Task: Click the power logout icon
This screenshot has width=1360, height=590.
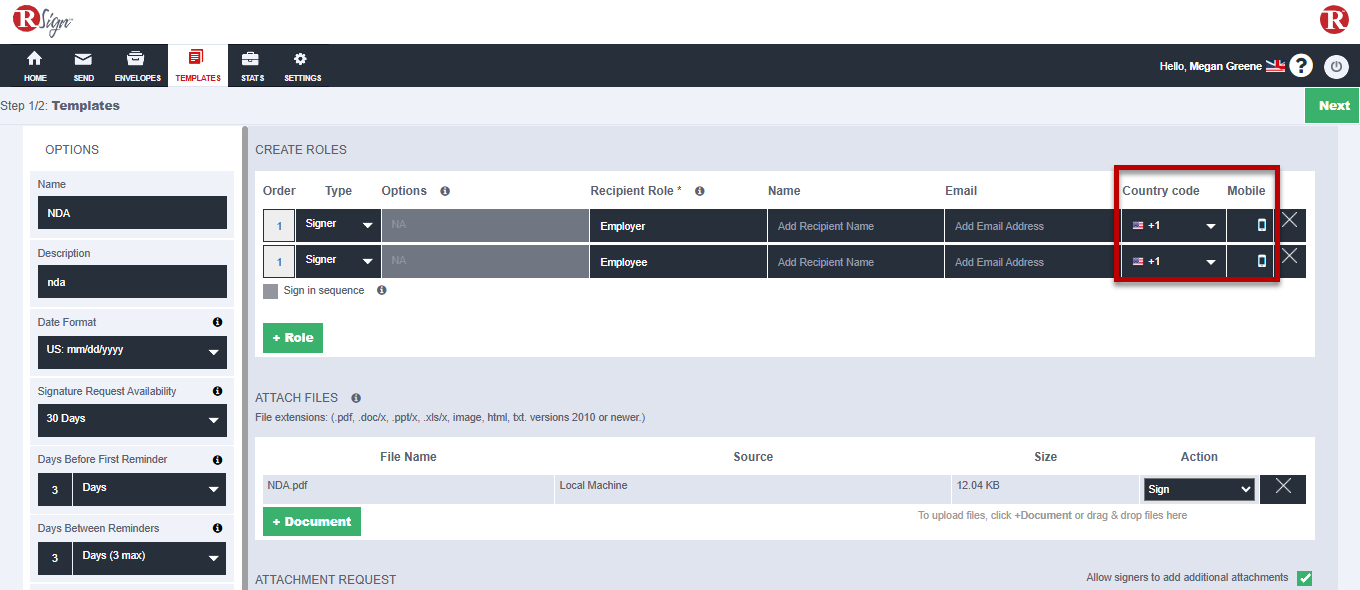Action: [x=1336, y=66]
